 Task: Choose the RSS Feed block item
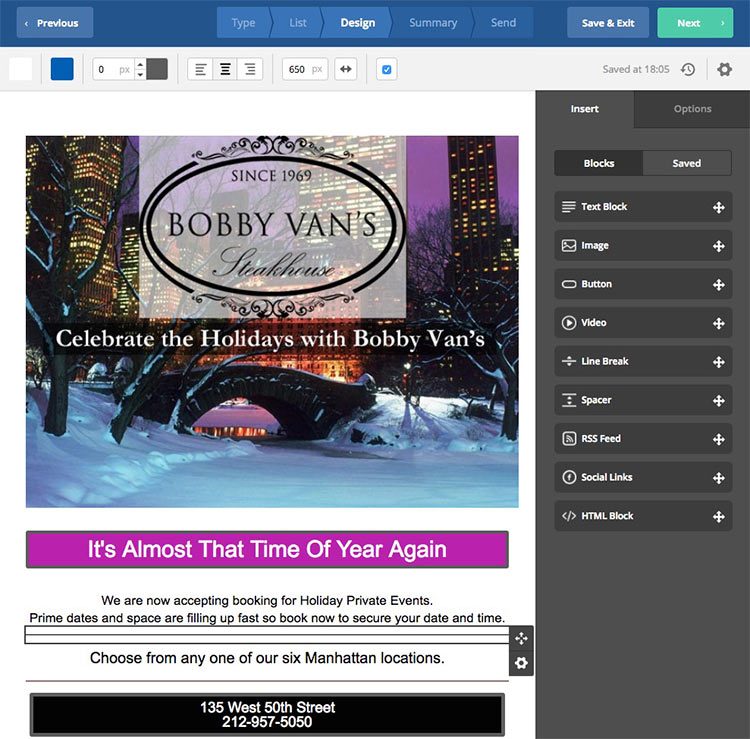pyautogui.click(x=643, y=439)
